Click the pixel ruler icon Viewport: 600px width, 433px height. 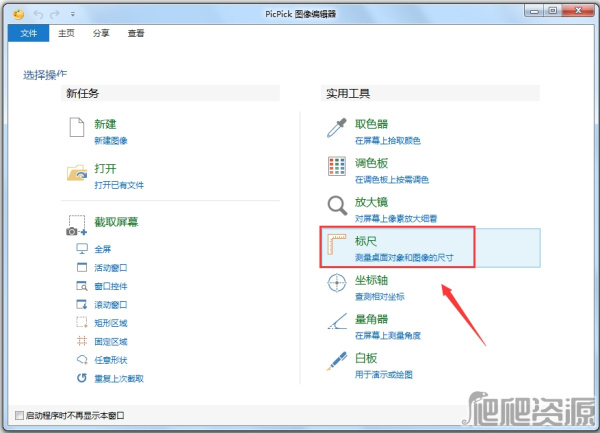coord(336,244)
